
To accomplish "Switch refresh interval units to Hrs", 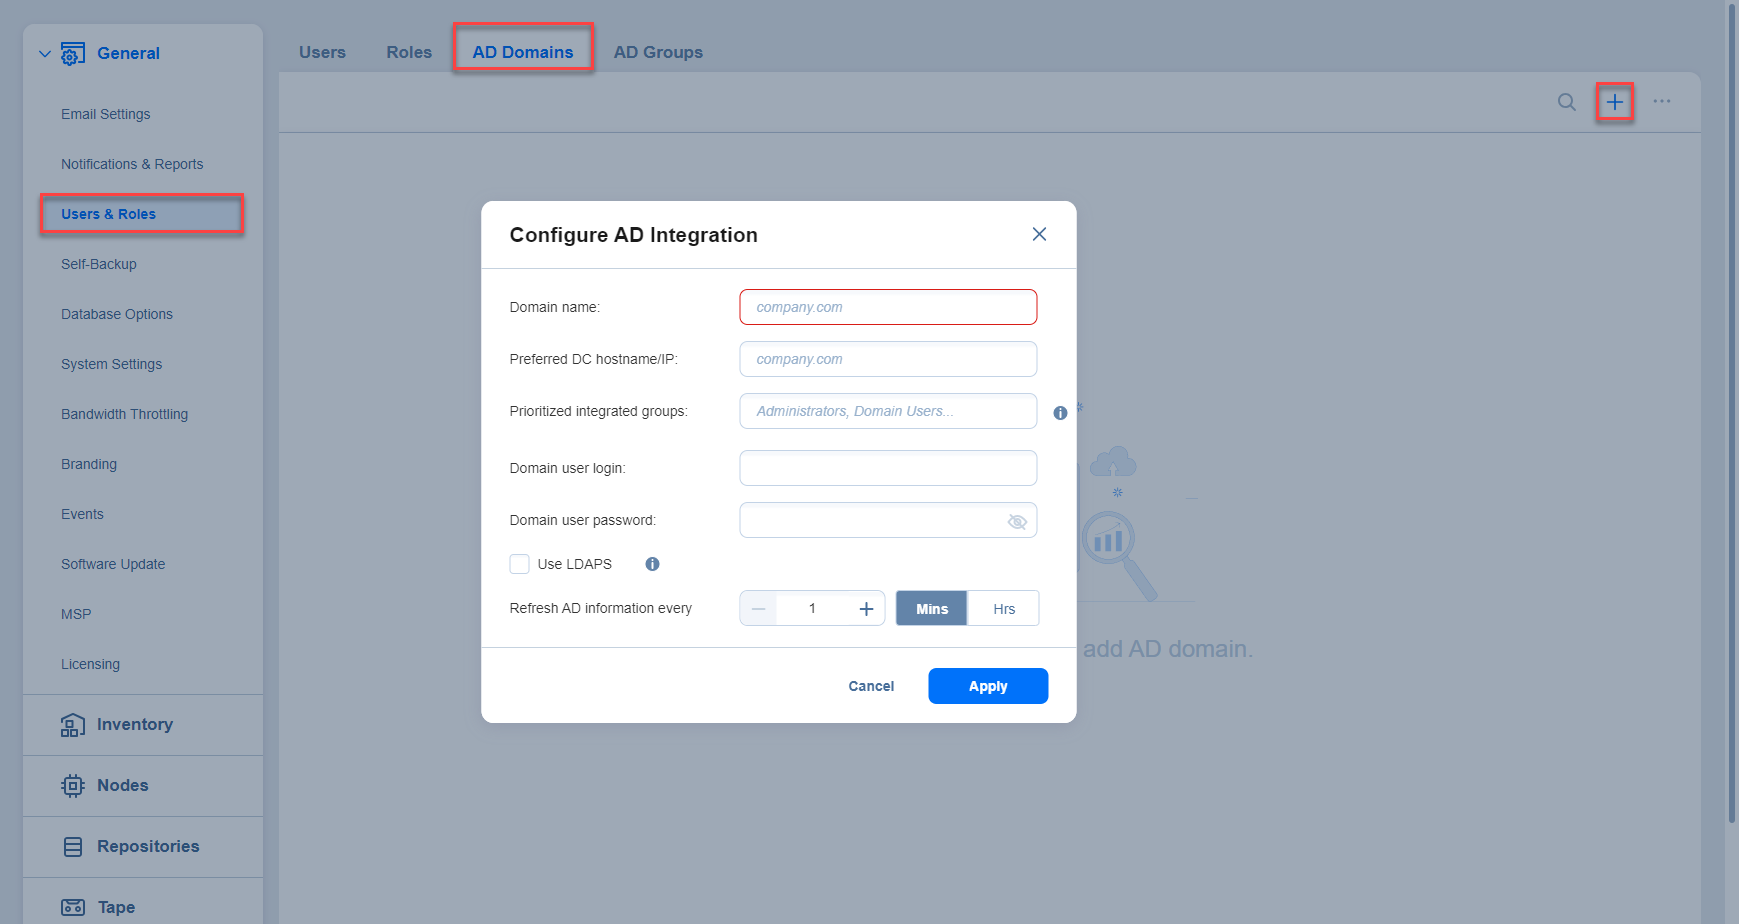I will click(x=1003, y=608).
